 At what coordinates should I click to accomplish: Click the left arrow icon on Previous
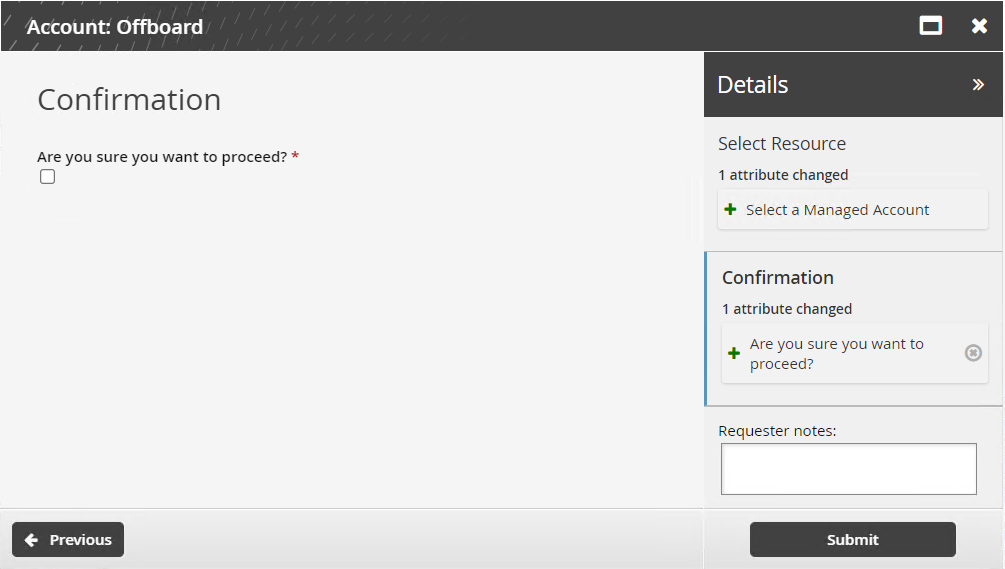click(x=31, y=540)
